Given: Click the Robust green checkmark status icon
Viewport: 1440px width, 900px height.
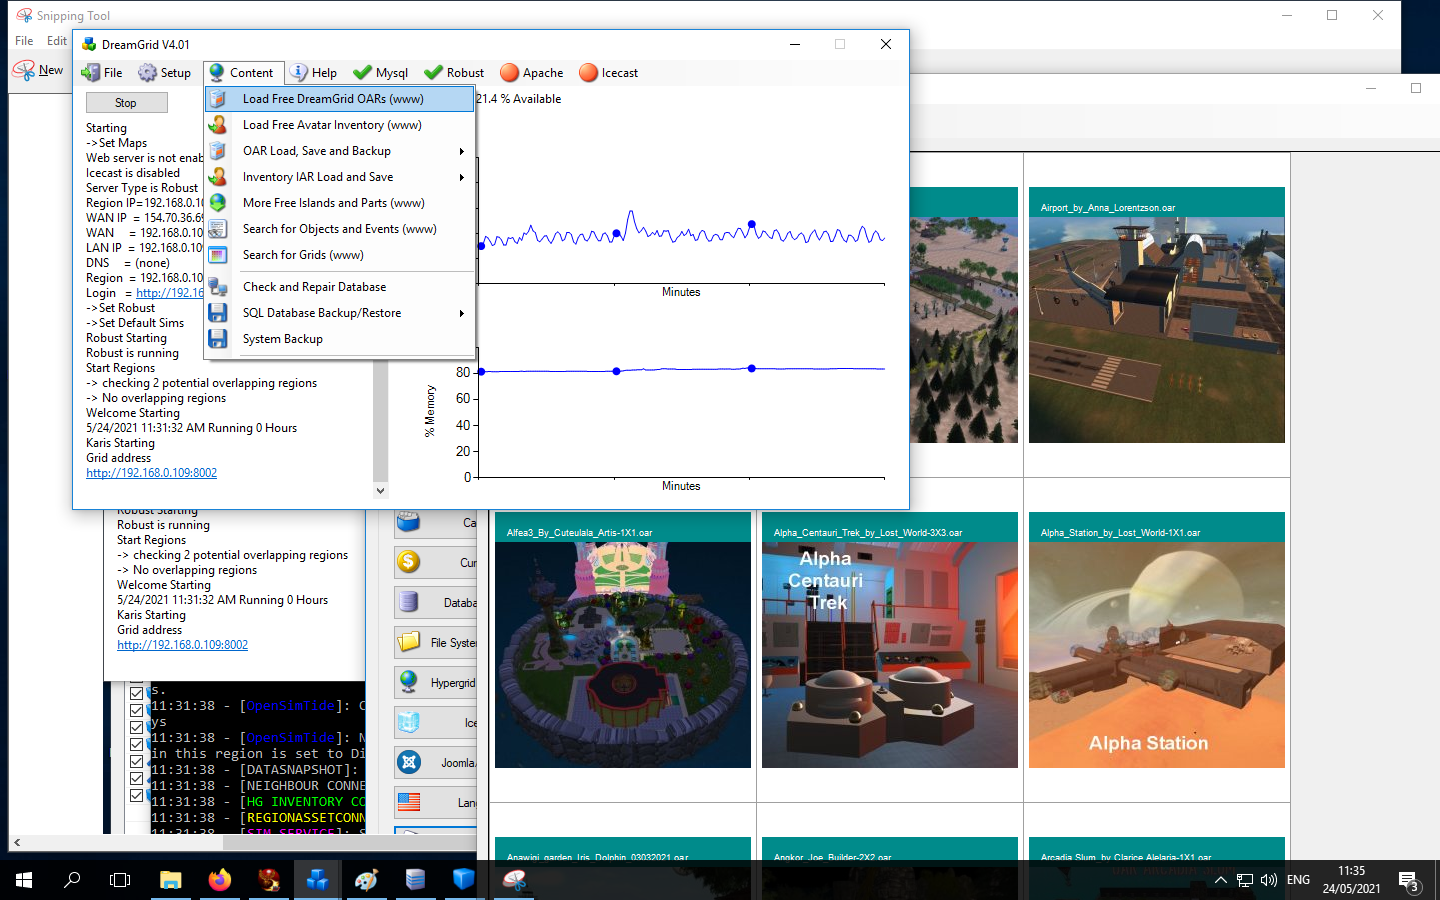Looking at the screenshot, I should point(433,73).
